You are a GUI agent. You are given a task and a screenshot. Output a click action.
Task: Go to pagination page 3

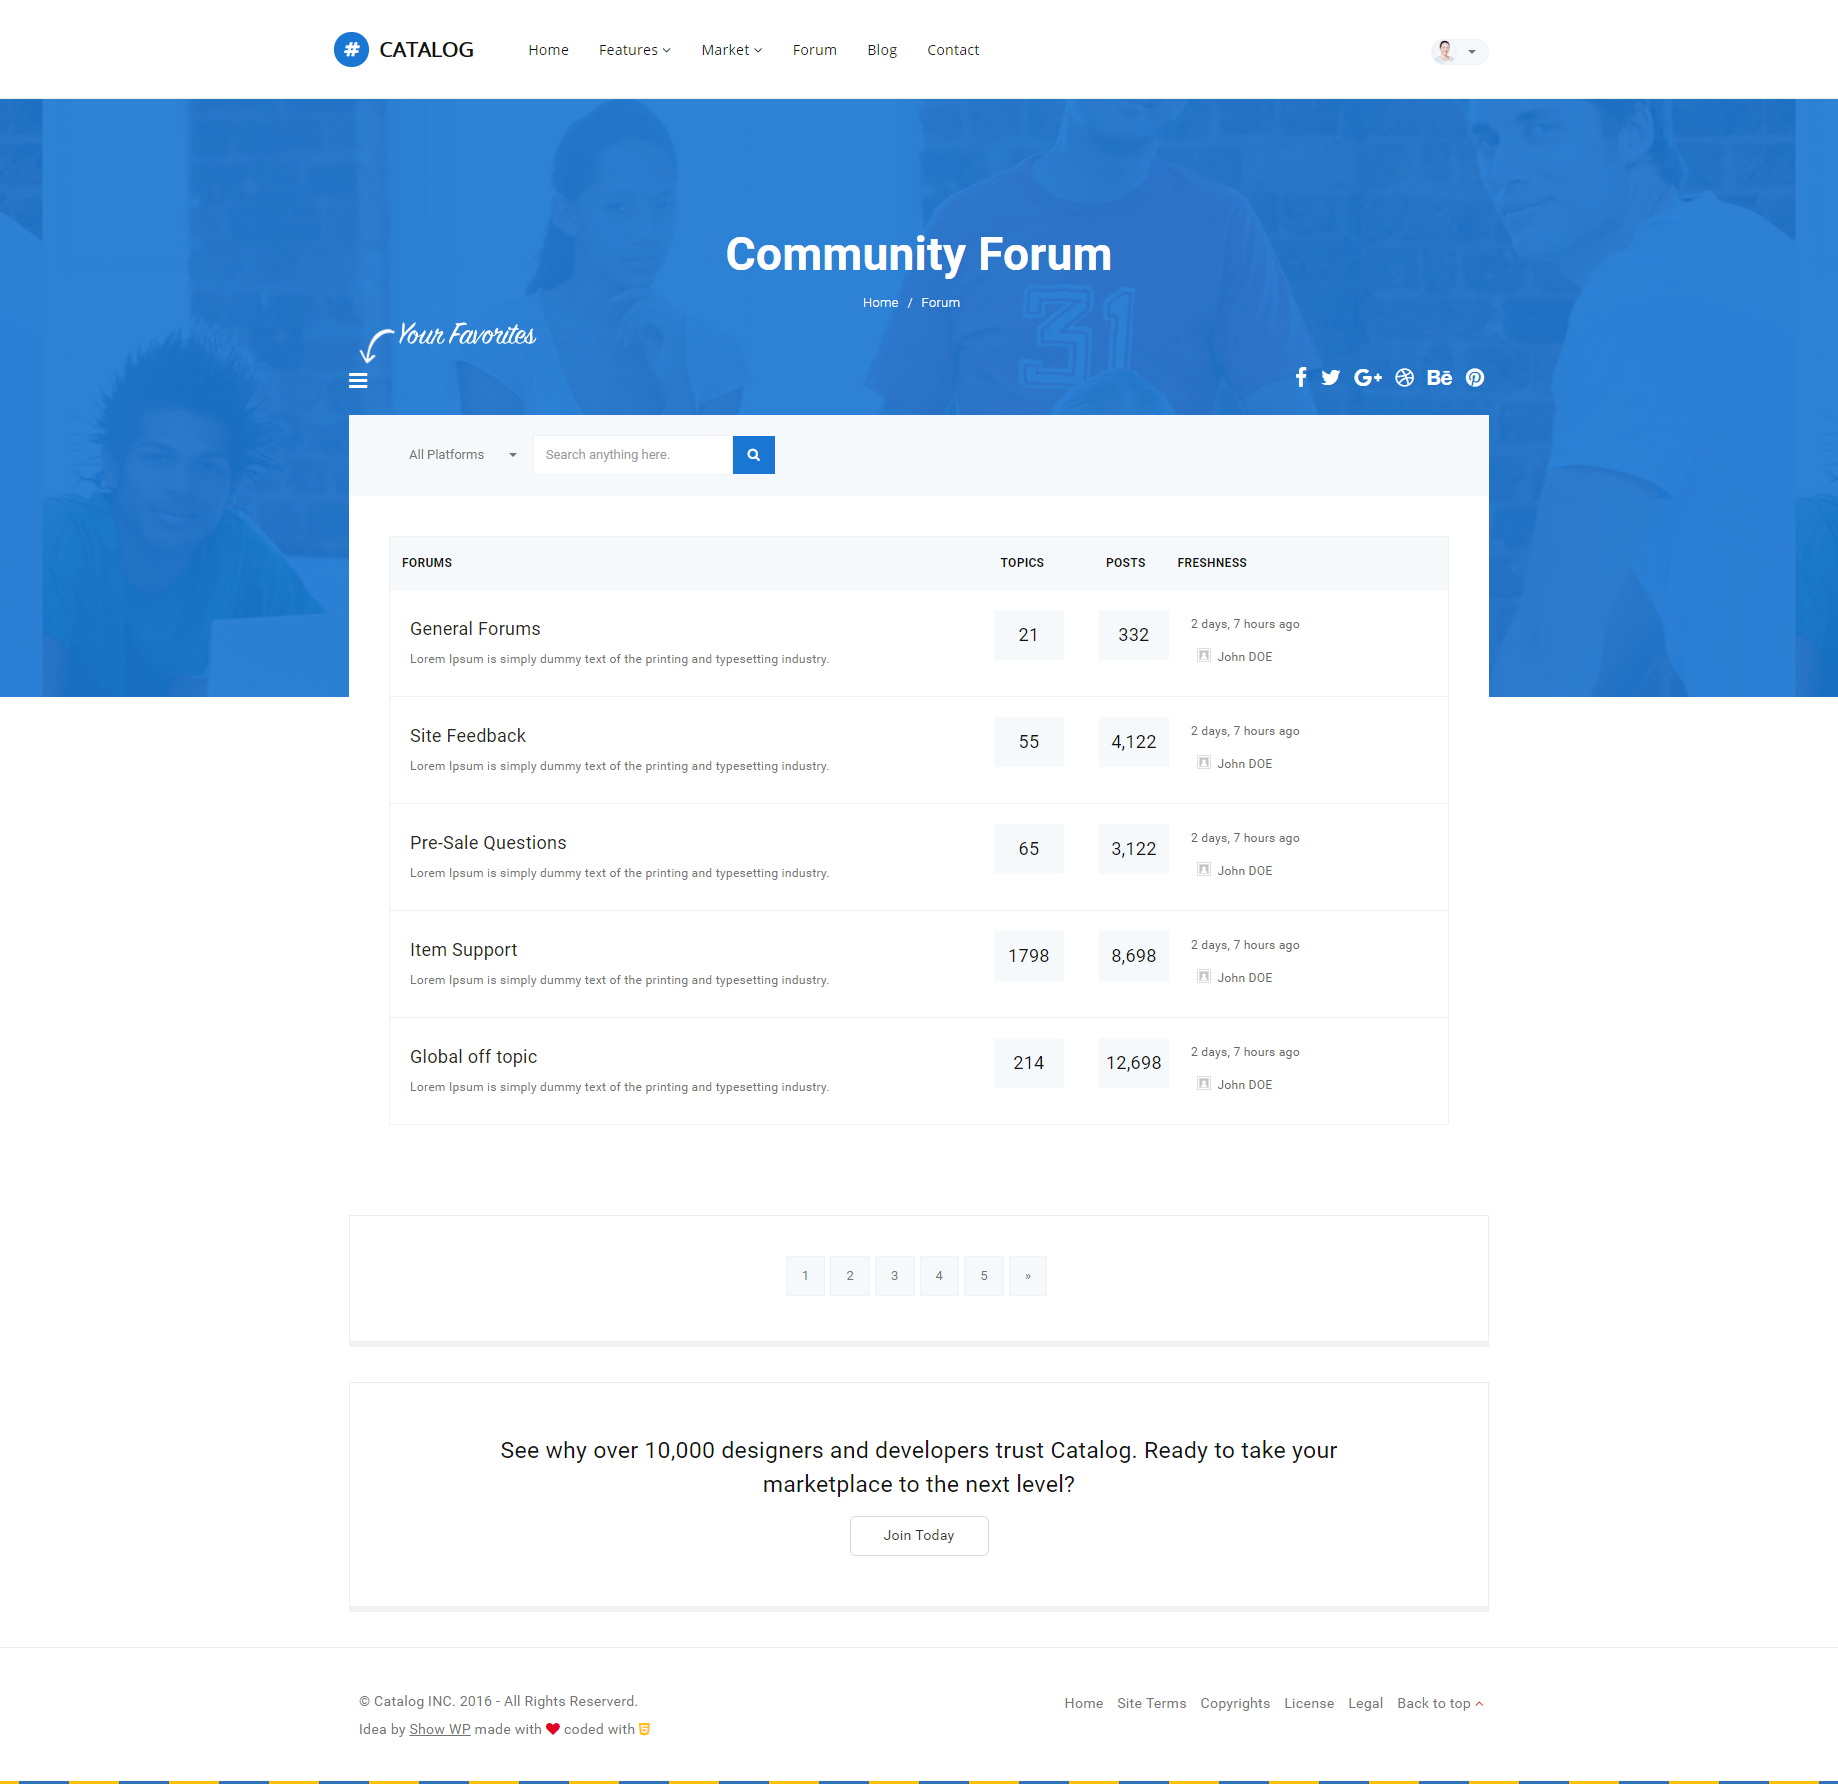click(x=894, y=1276)
